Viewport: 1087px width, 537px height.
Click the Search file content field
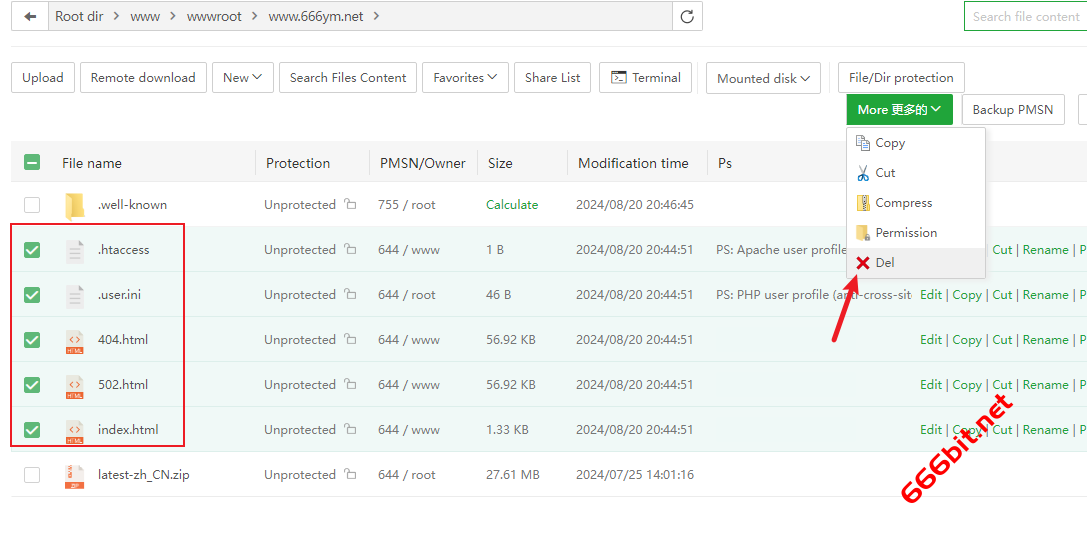click(1025, 16)
